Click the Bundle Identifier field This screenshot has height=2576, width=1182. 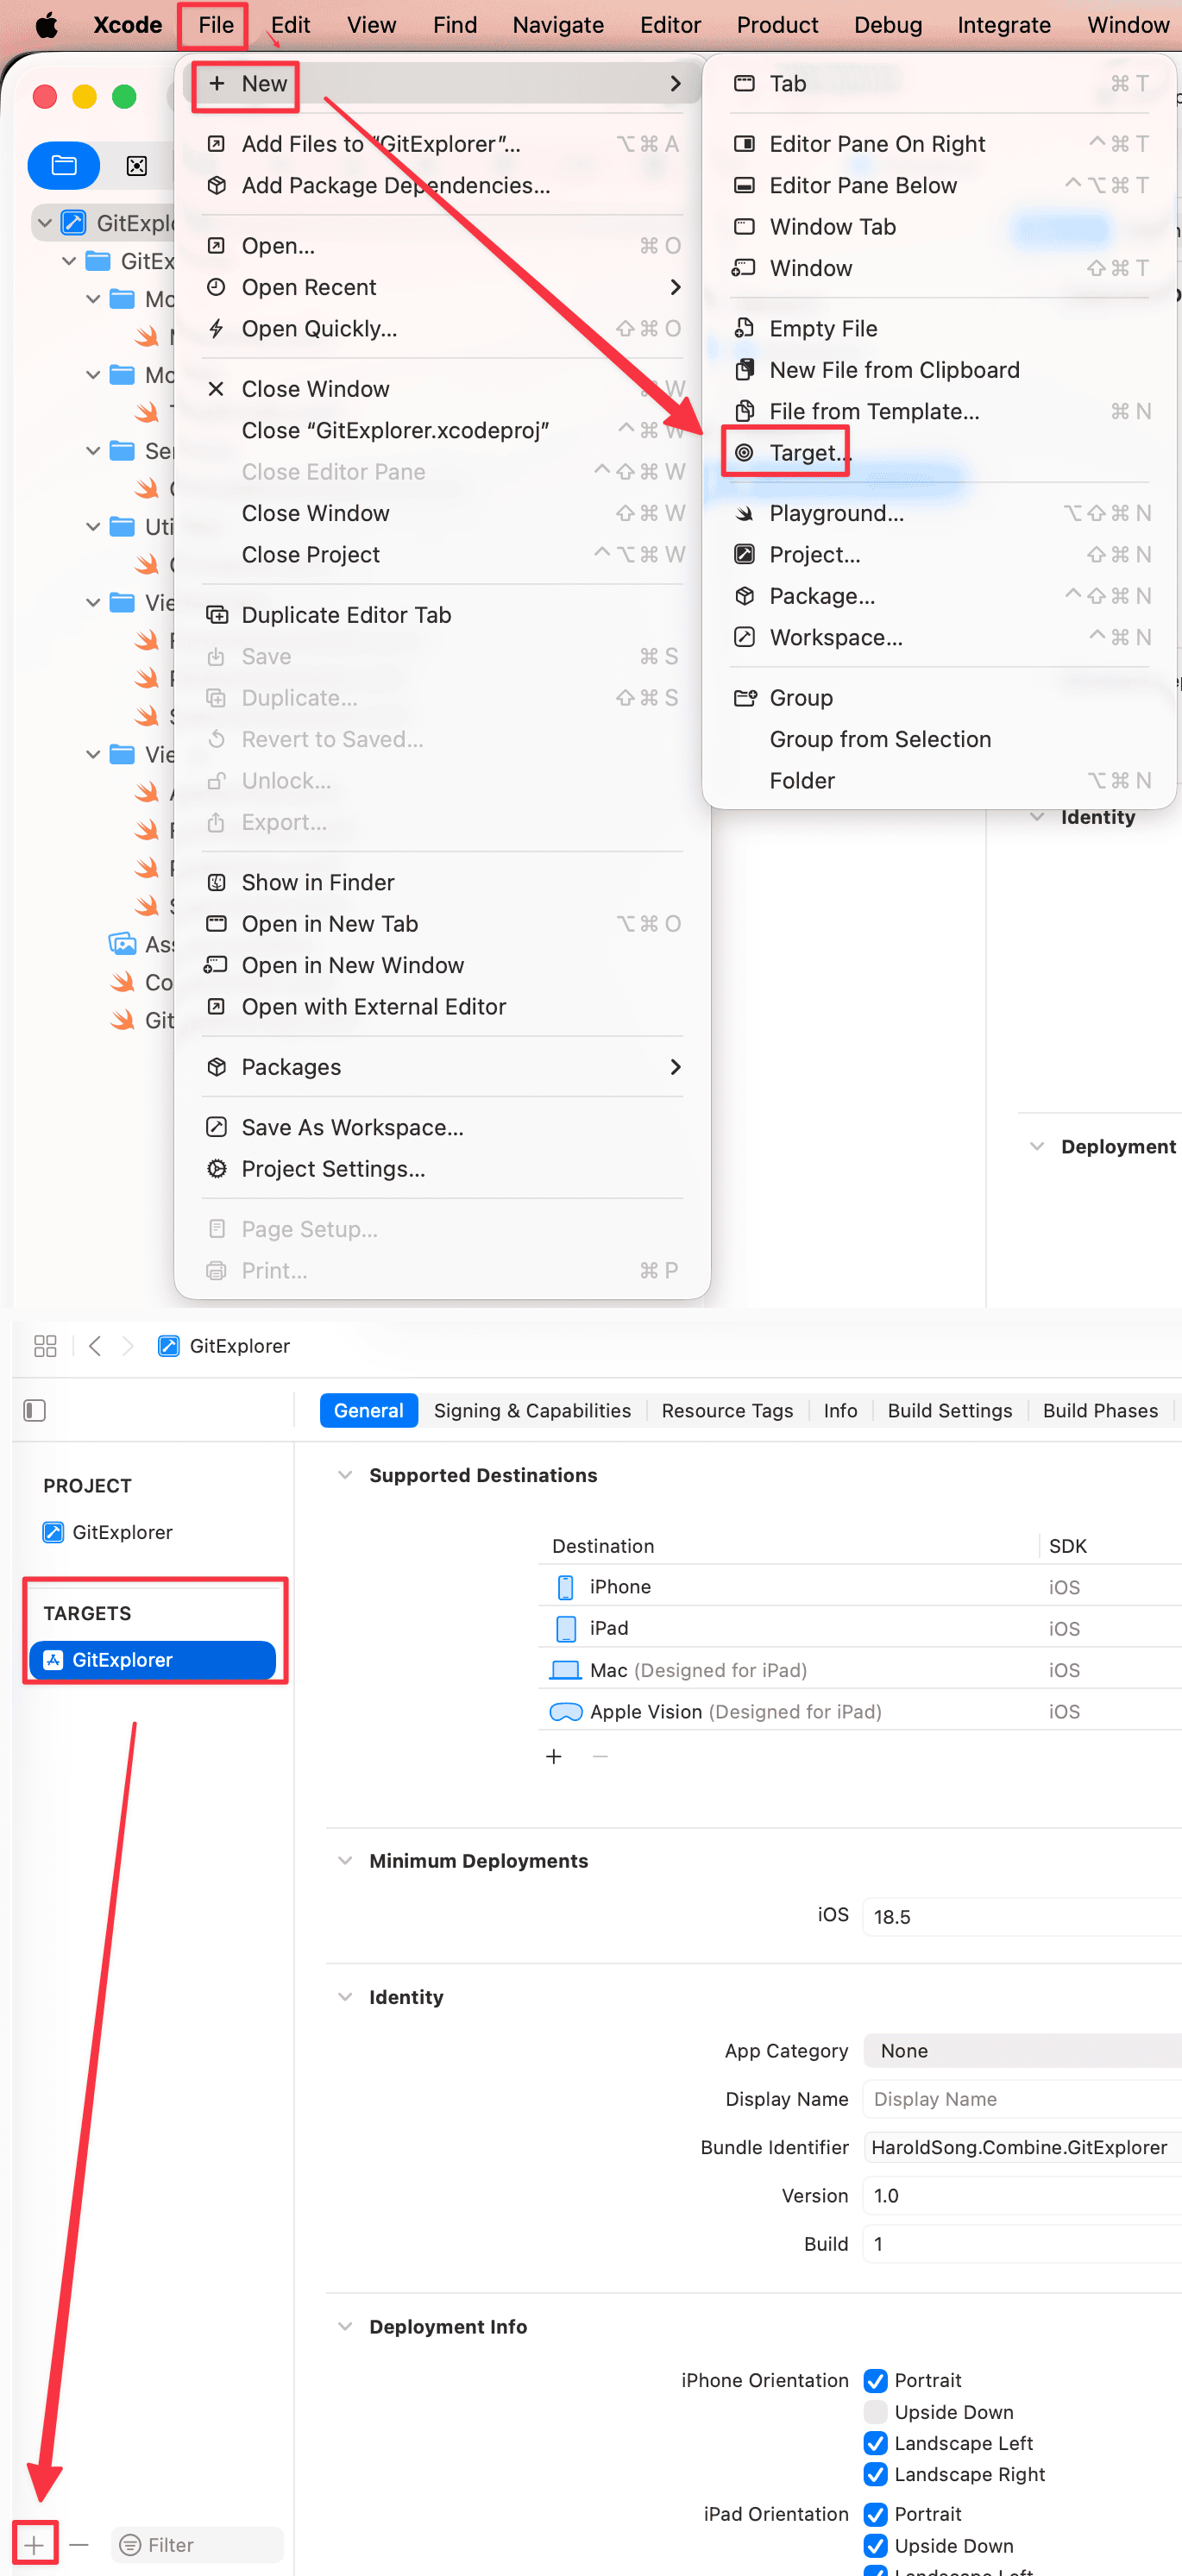[x=1022, y=2147]
